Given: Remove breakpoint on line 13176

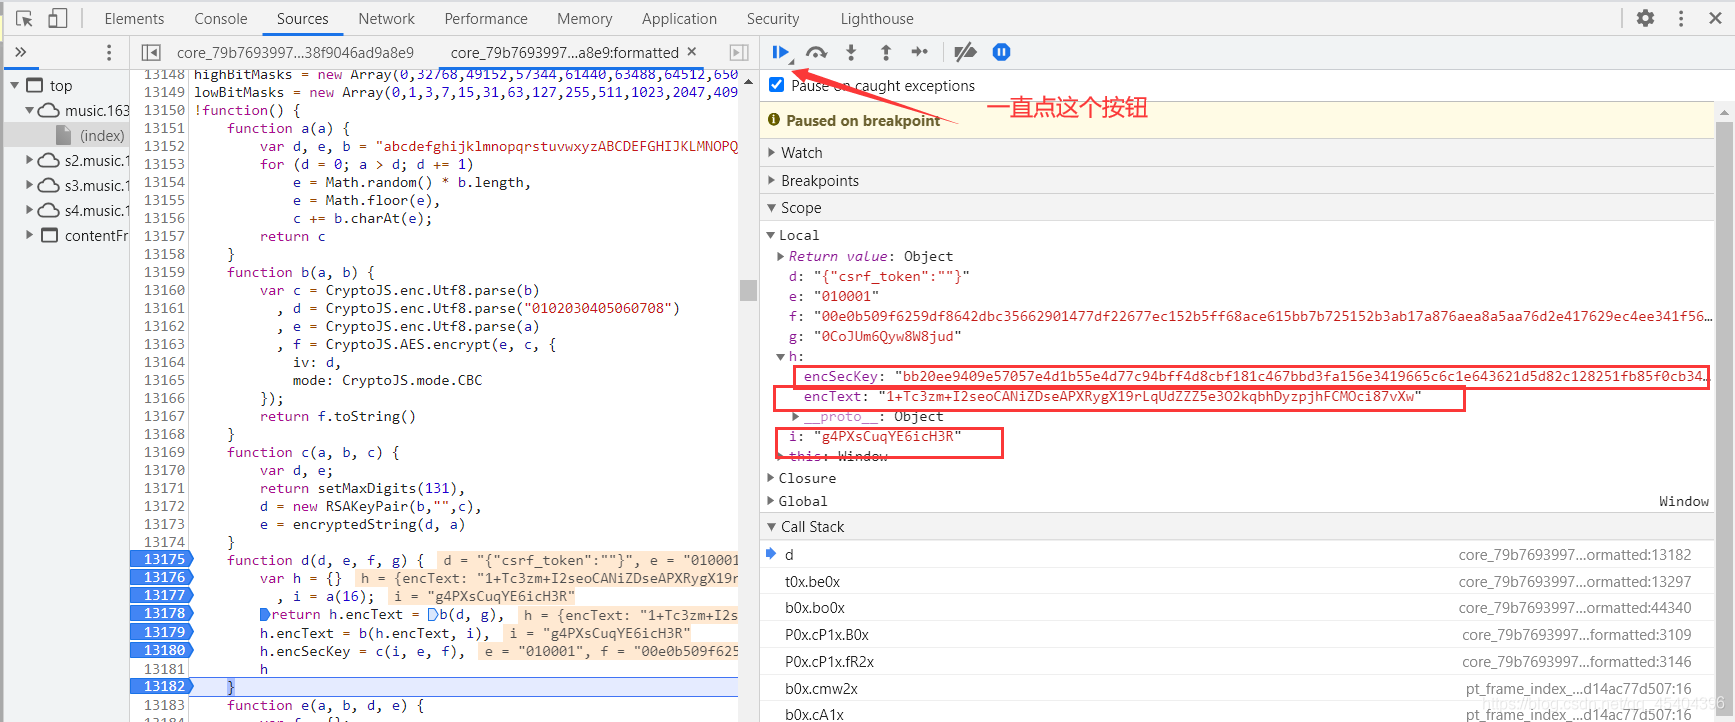Looking at the screenshot, I should tap(162, 578).
